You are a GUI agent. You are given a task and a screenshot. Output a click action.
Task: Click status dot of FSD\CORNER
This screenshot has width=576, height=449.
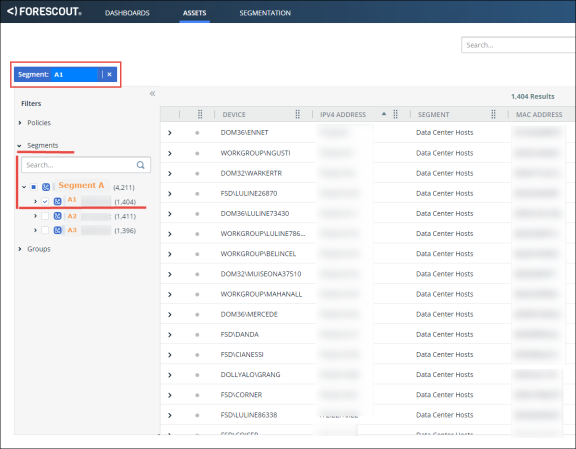click(x=197, y=395)
